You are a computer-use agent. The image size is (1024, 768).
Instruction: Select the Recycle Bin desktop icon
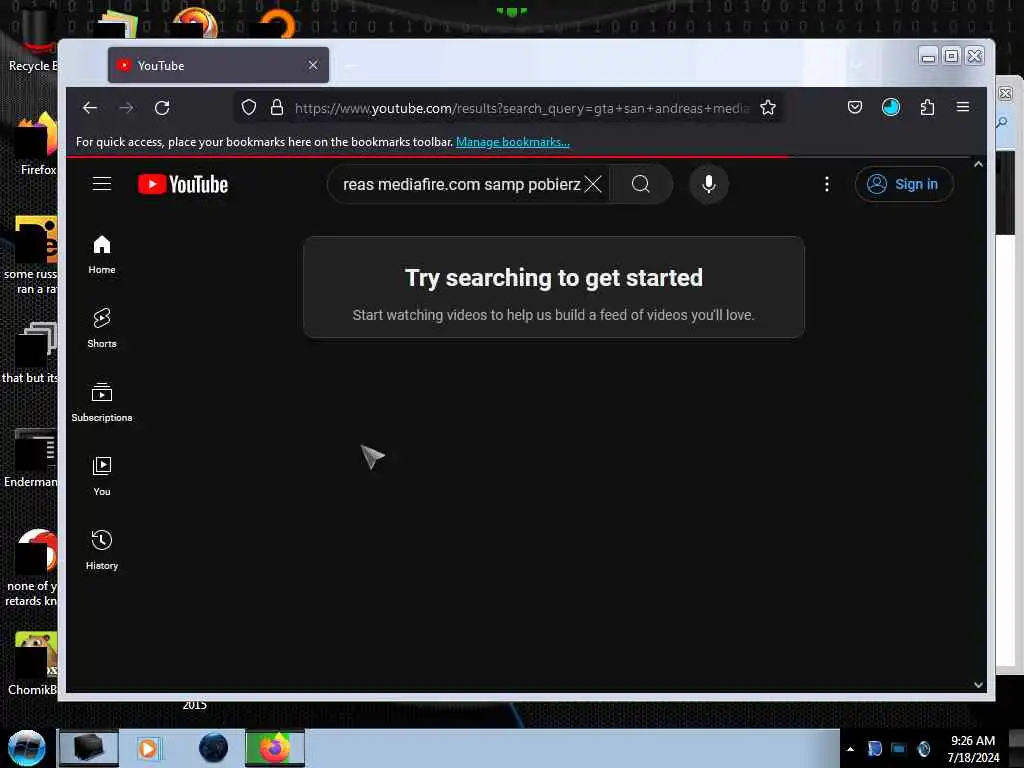[31, 40]
